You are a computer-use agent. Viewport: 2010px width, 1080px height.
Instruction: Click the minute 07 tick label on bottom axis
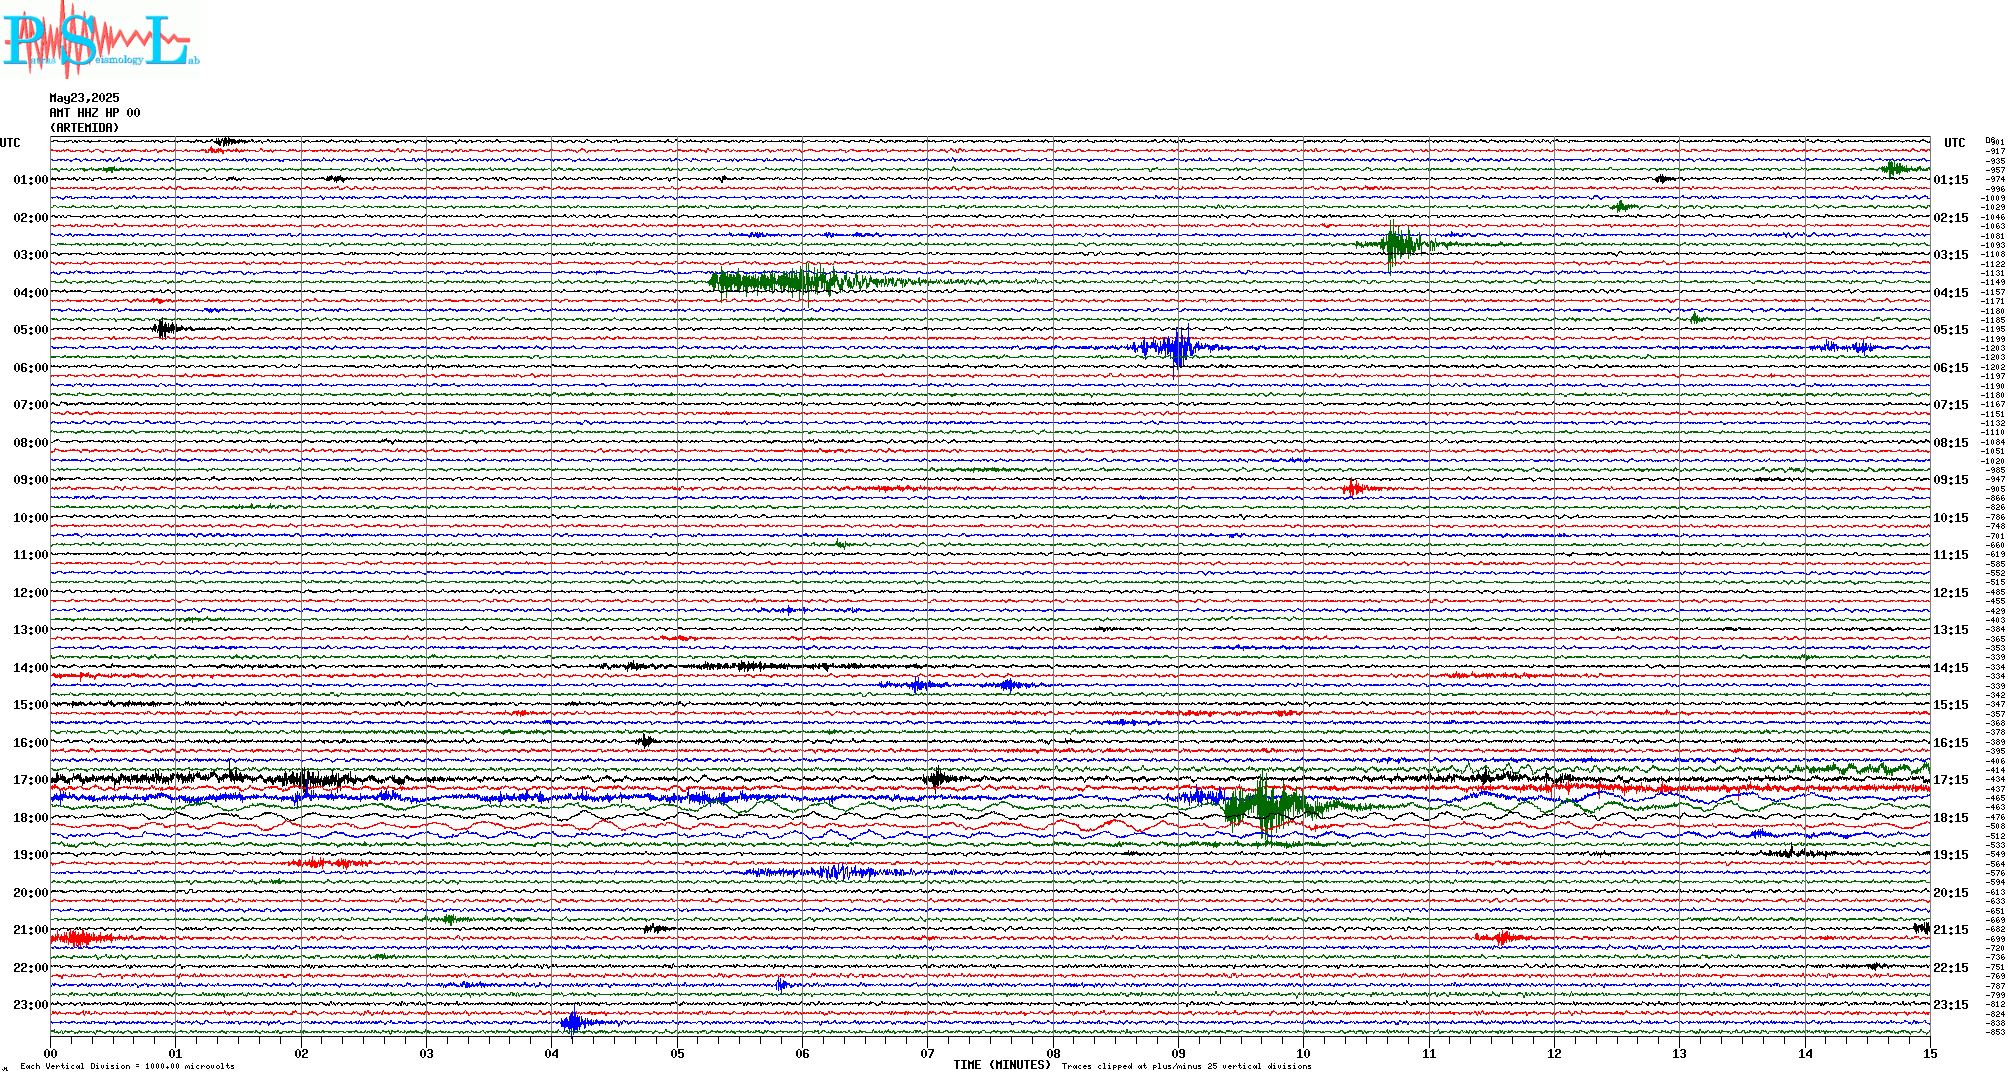[927, 1053]
